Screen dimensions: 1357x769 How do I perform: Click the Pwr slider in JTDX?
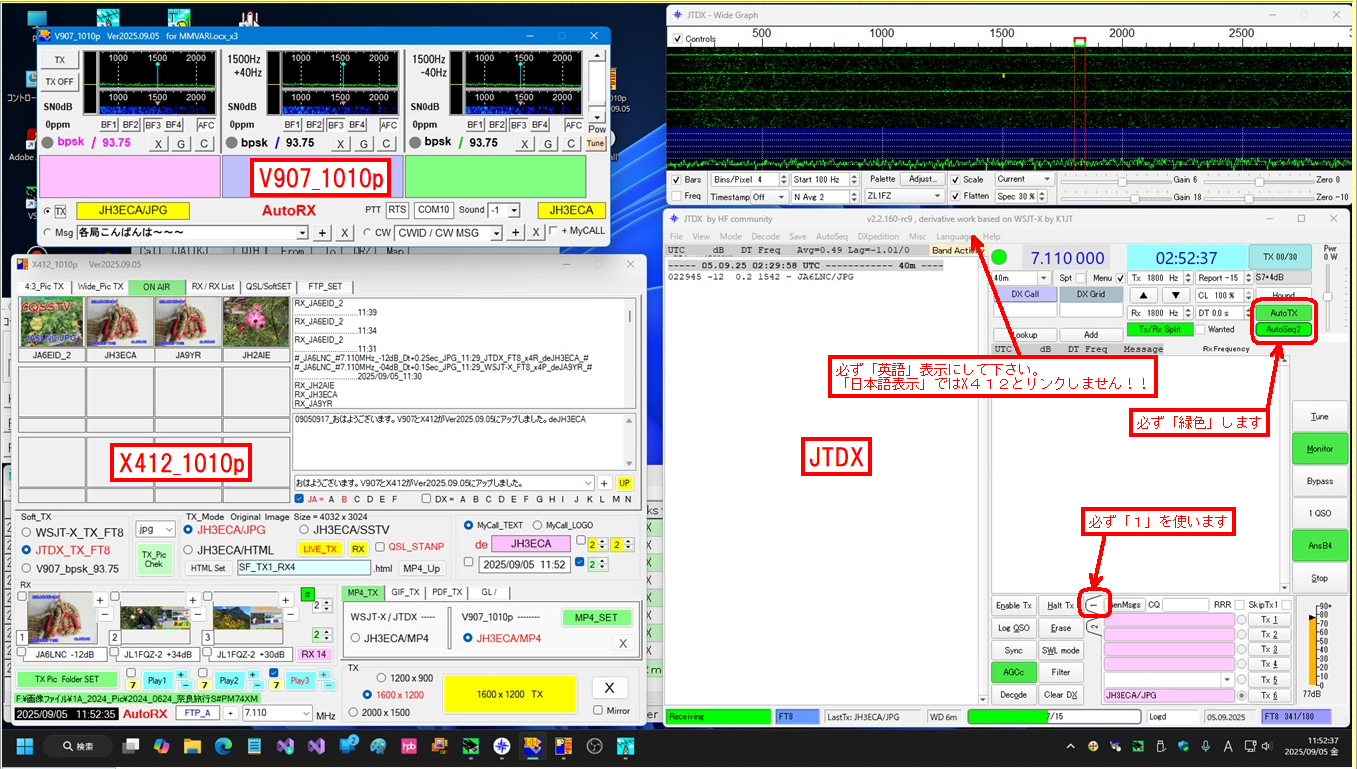(x=1328, y=296)
